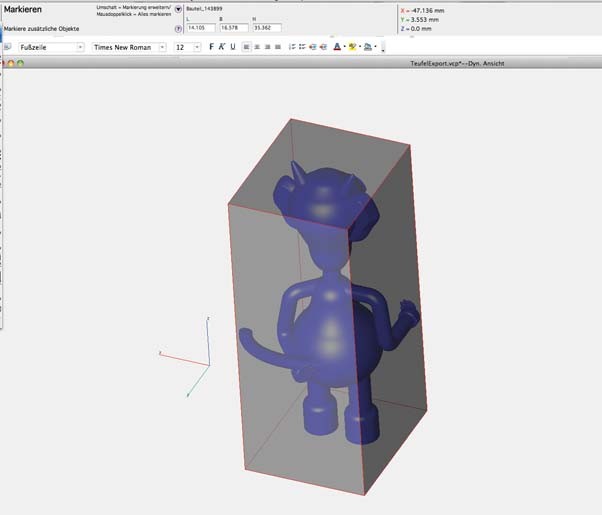Toggle bold (F) text formatting
This screenshot has height=515, width=602.
(x=211, y=47)
